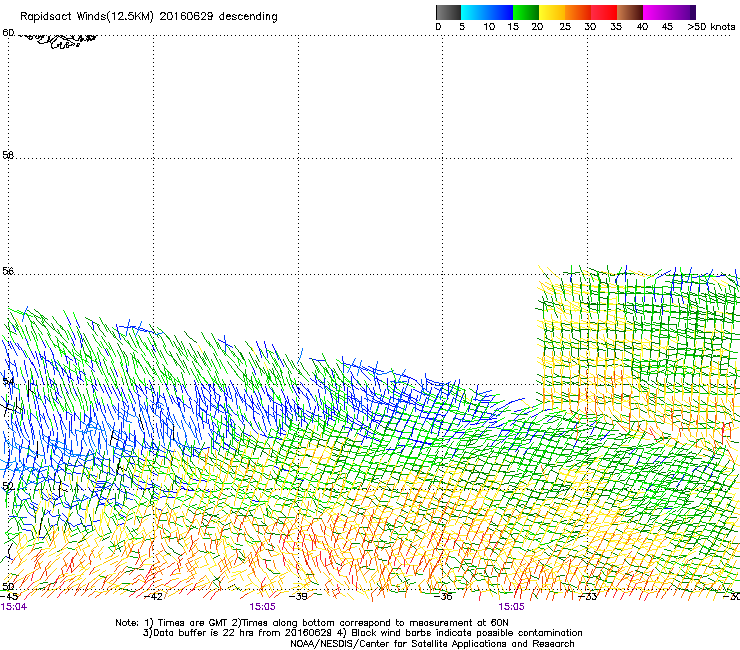Click the latitude label '56'
The width and height of the screenshot is (740, 650).
point(8,271)
